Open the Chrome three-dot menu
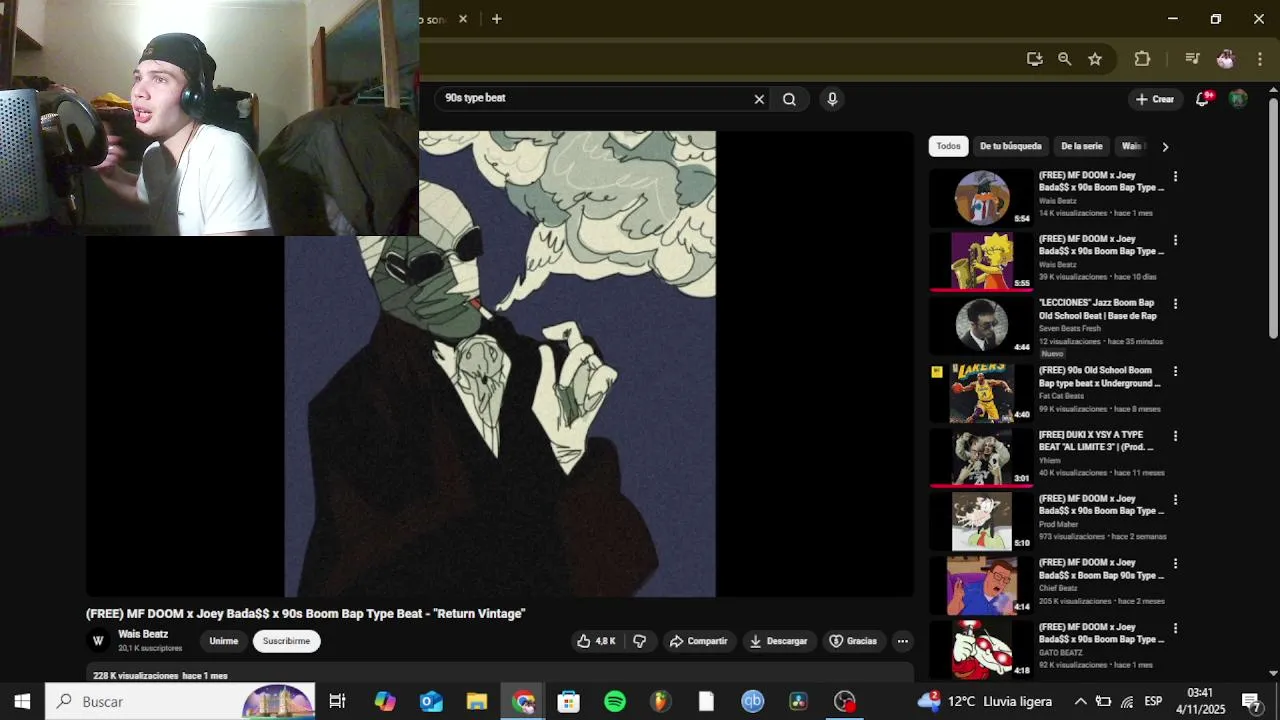Screen dimensions: 1280x720 1260,59
